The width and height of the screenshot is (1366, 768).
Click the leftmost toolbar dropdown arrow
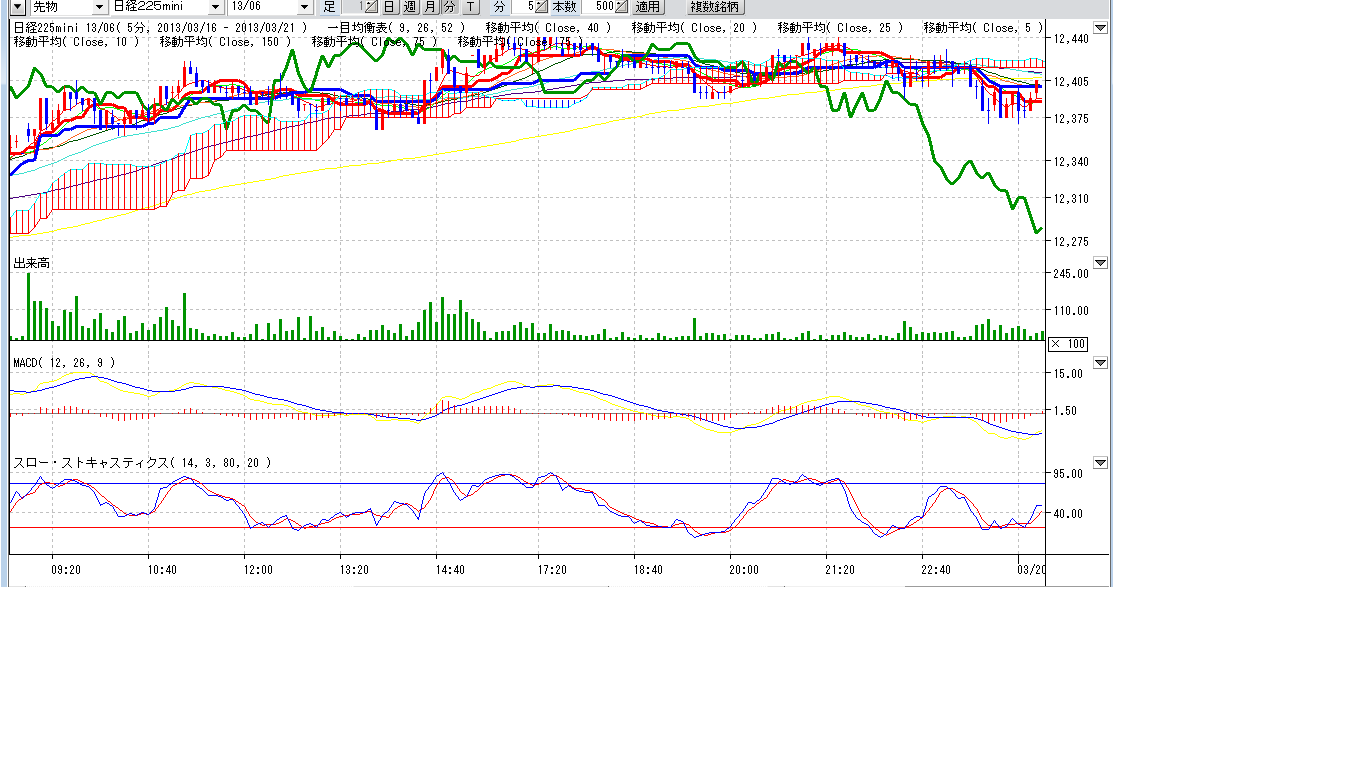coord(17,7)
